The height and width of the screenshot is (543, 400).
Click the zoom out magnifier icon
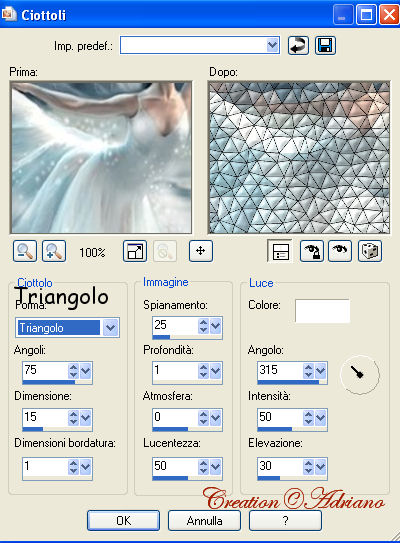pyautogui.click(x=25, y=251)
